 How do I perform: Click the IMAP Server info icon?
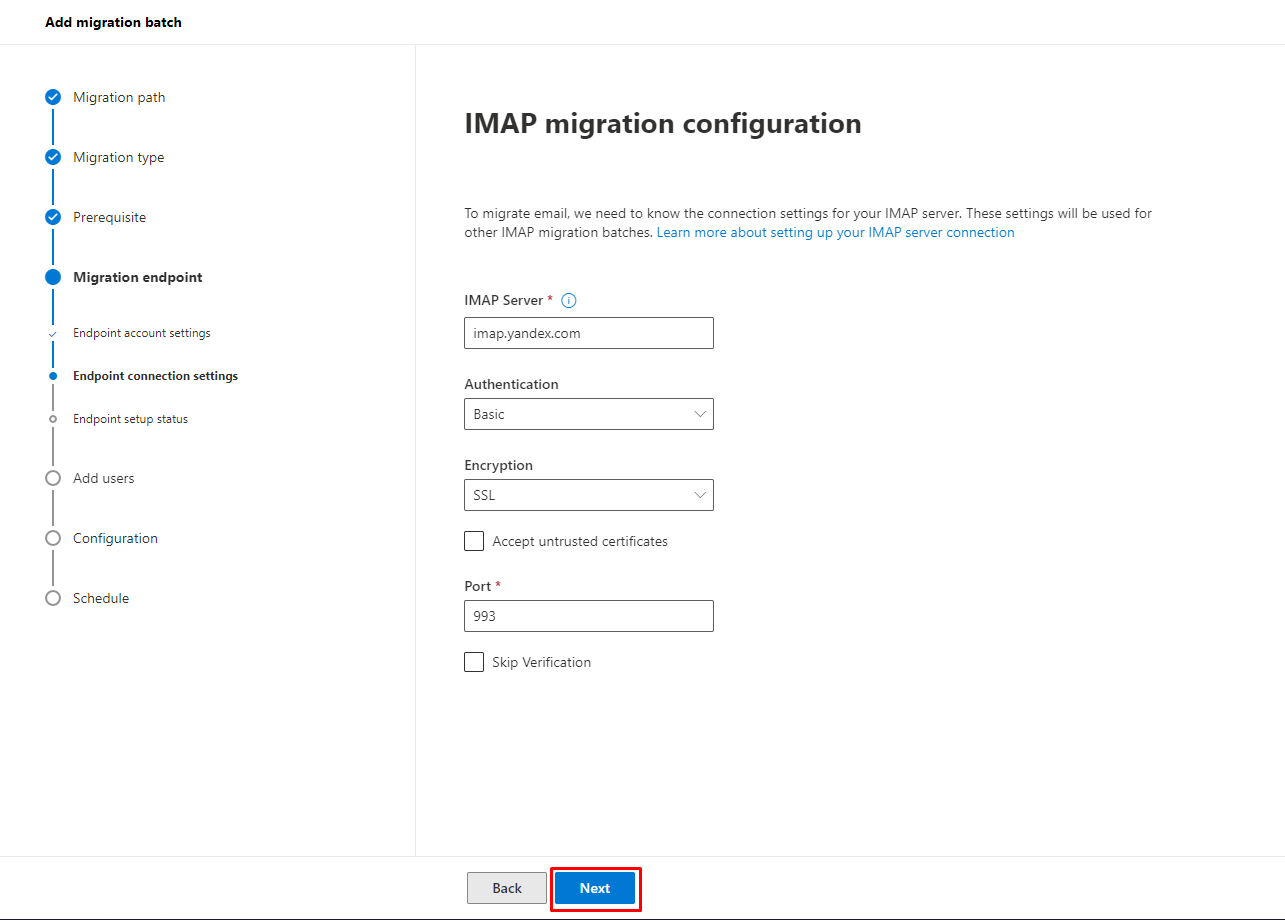[569, 300]
